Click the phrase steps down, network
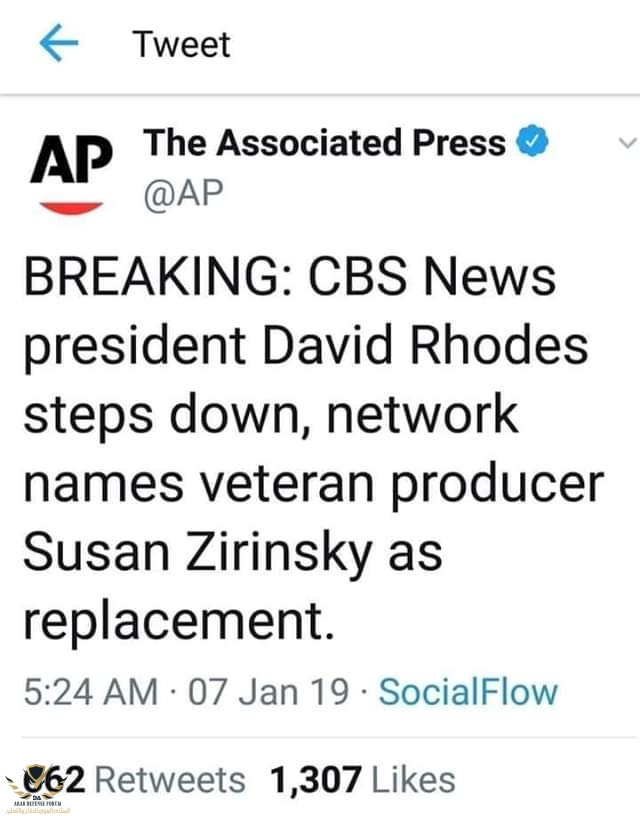This screenshot has width=640, height=816. 270,416
